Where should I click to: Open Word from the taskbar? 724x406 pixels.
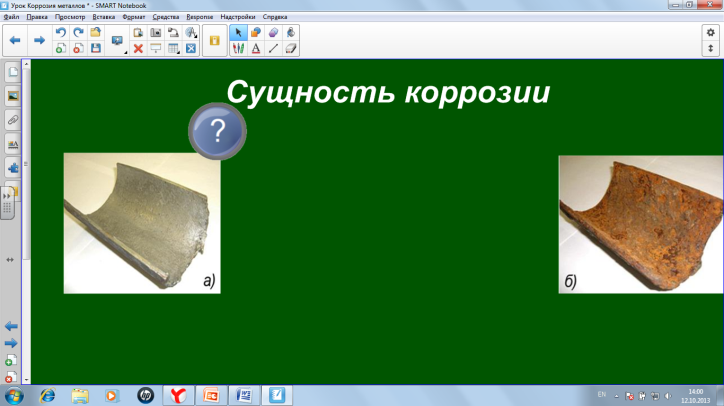point(244,396)
